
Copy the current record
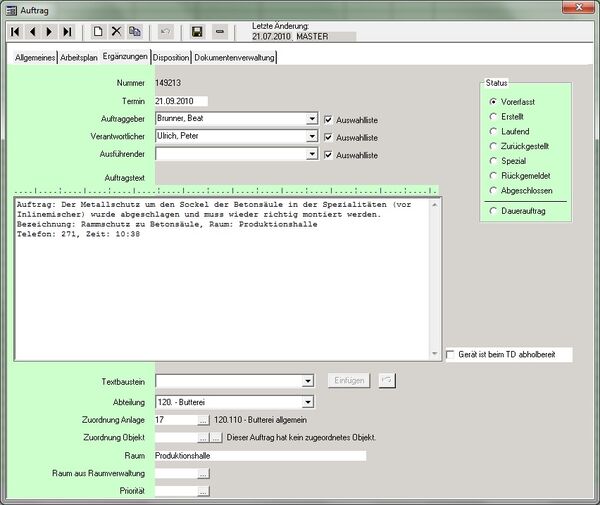coord(135,32)
